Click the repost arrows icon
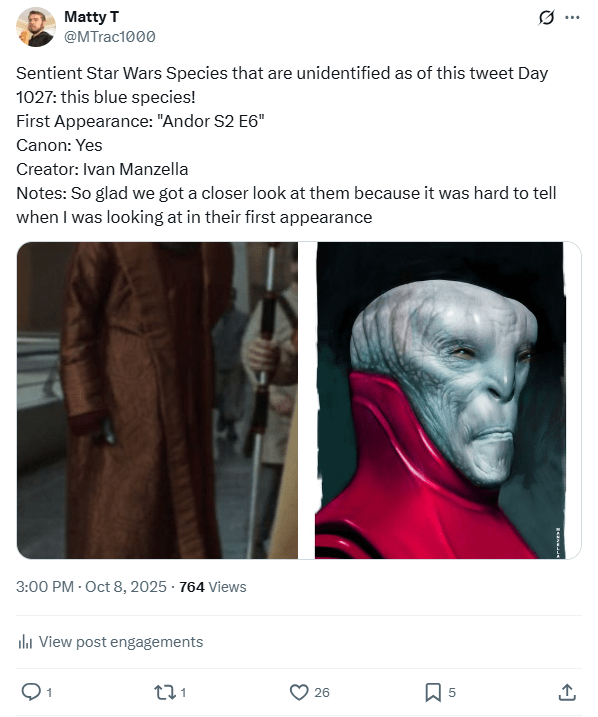Screen dimensions: 598x717 tap(165, 692)
